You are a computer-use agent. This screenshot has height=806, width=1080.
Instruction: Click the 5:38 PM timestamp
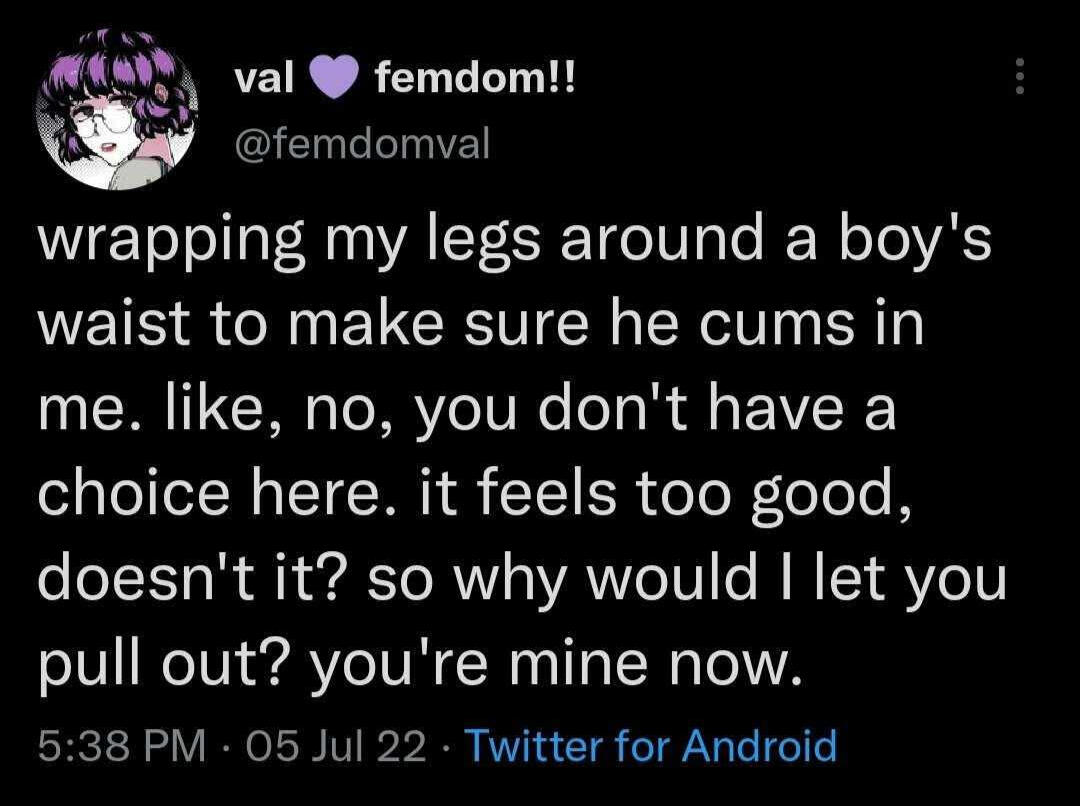122,746
